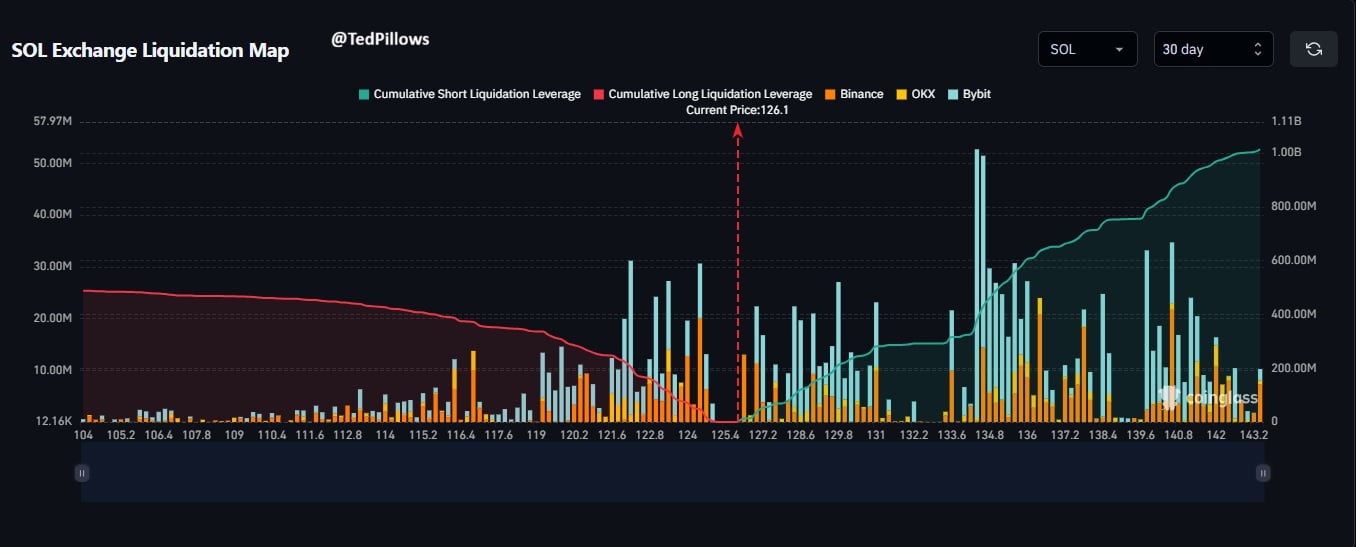The height and width of the screenshot is (547, 1356).
Task: Open the SOL coin dropdown
Action: [x=1087, y=49]
